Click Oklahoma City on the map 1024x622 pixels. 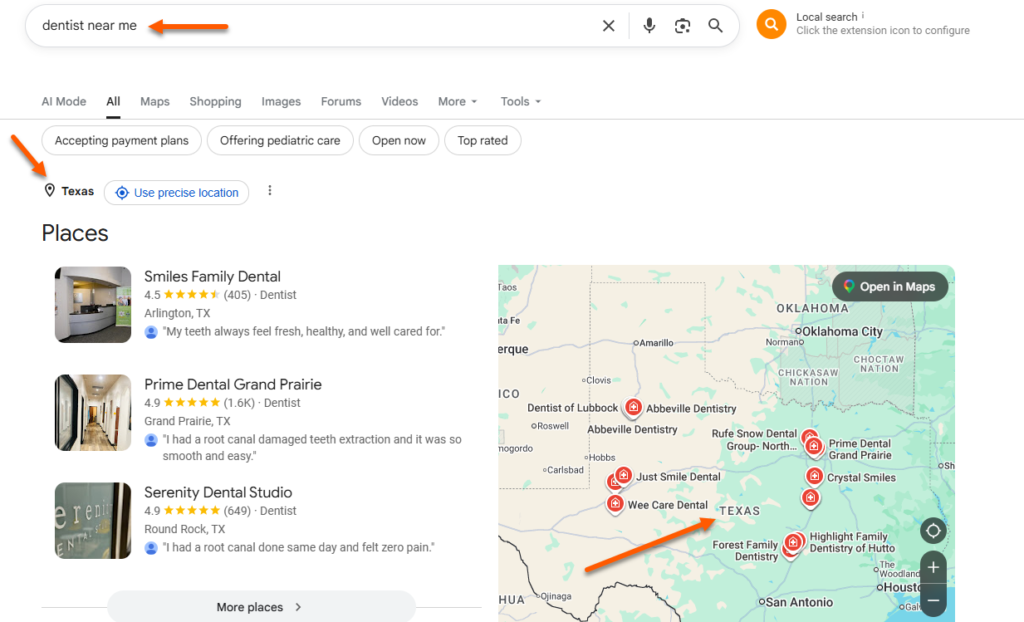842,331
